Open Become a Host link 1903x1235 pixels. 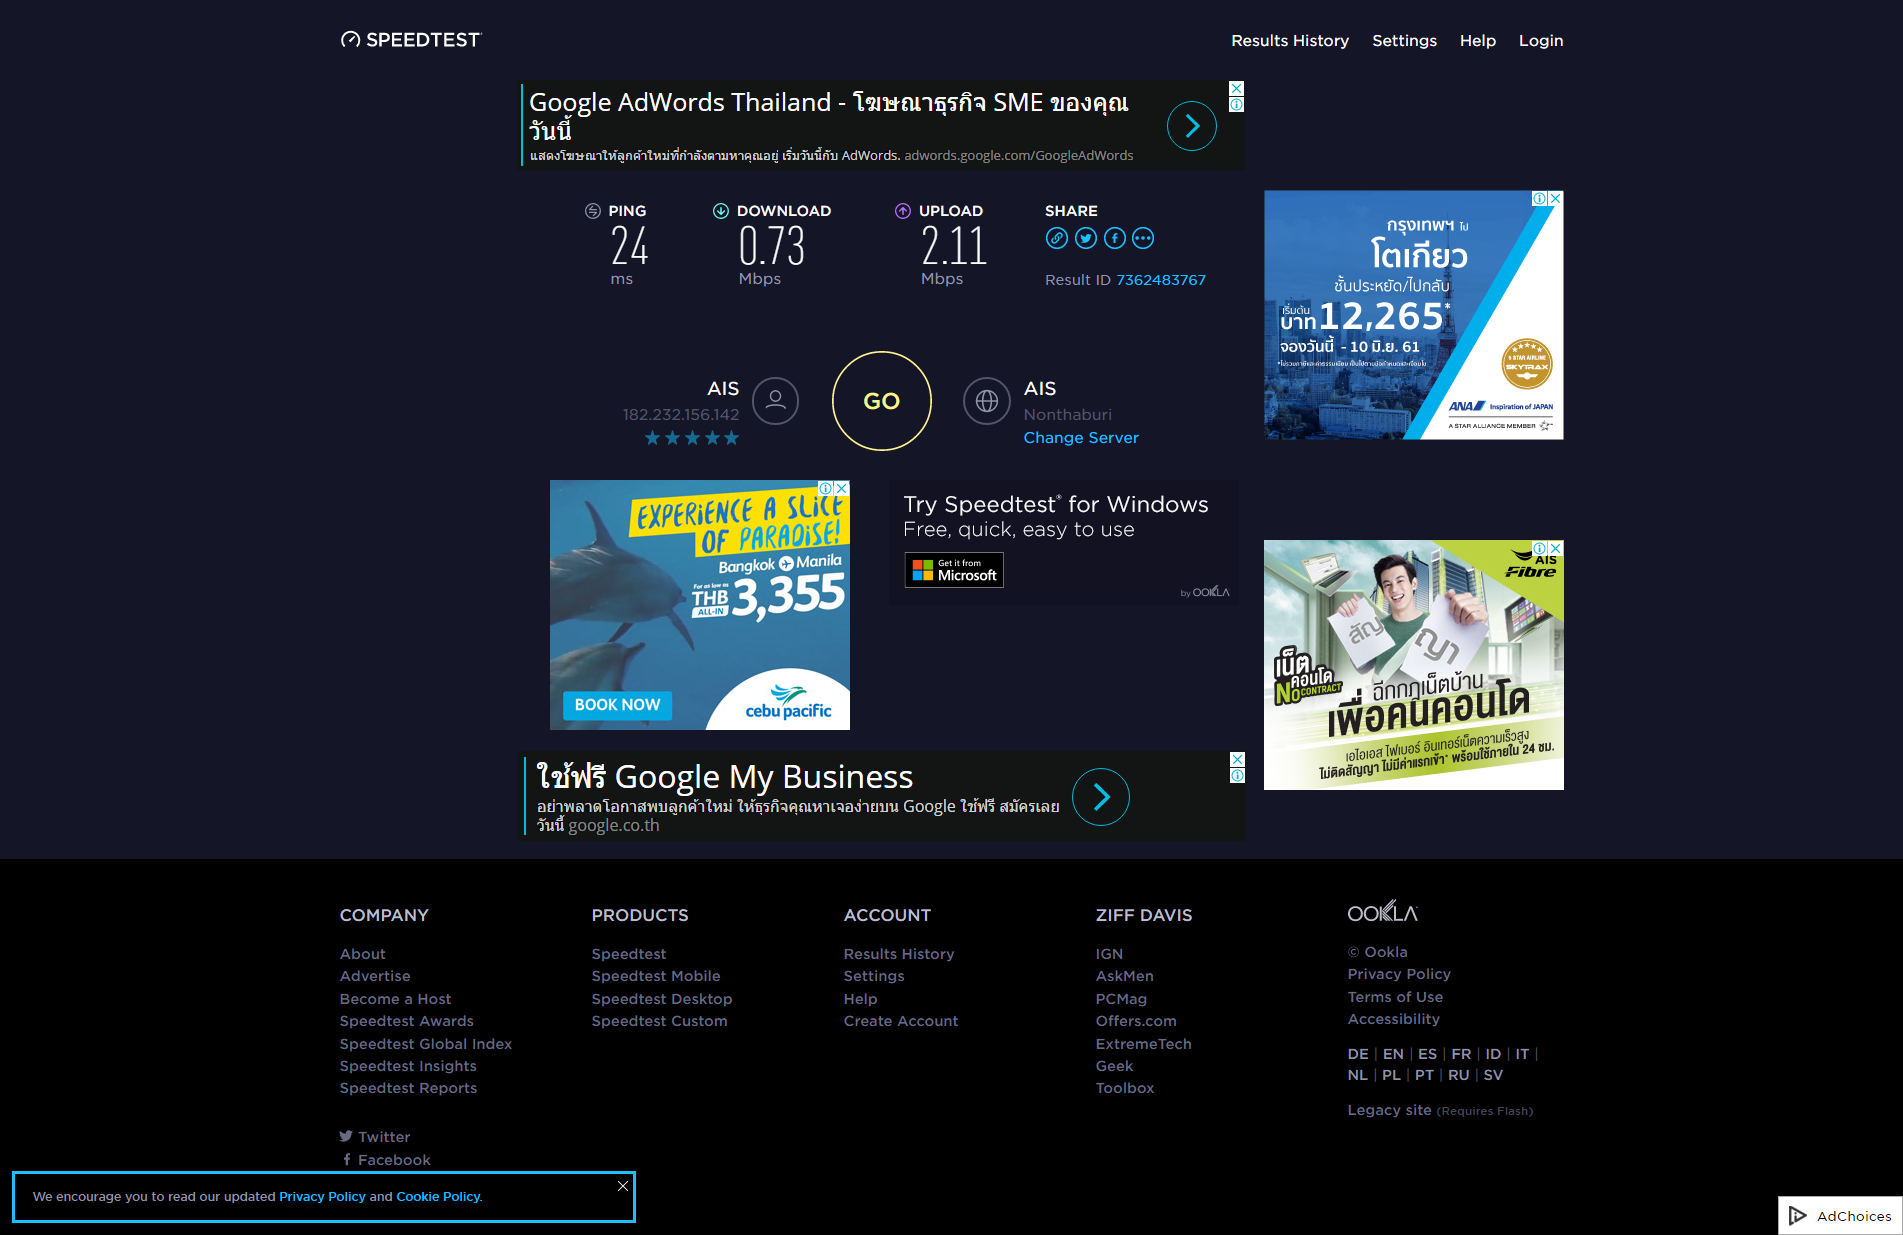[395, 999]
